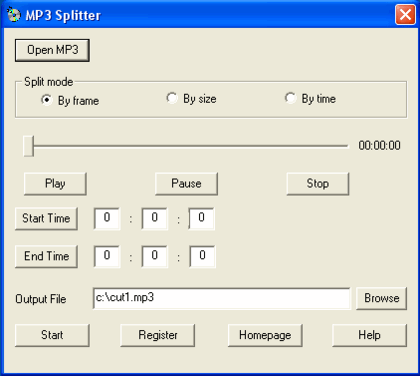
Task: Visit the Homepage link button
Action: [x=265, y=335]
